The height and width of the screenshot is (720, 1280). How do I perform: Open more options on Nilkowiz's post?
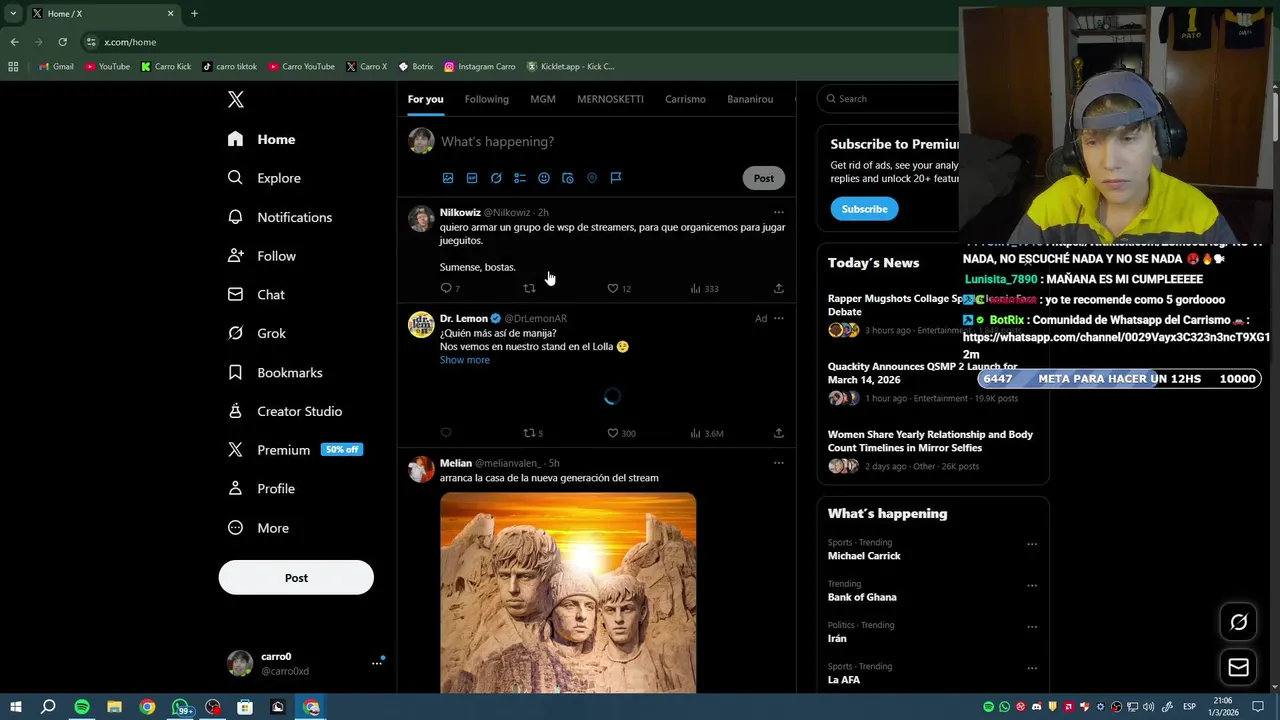pos(779,212)
